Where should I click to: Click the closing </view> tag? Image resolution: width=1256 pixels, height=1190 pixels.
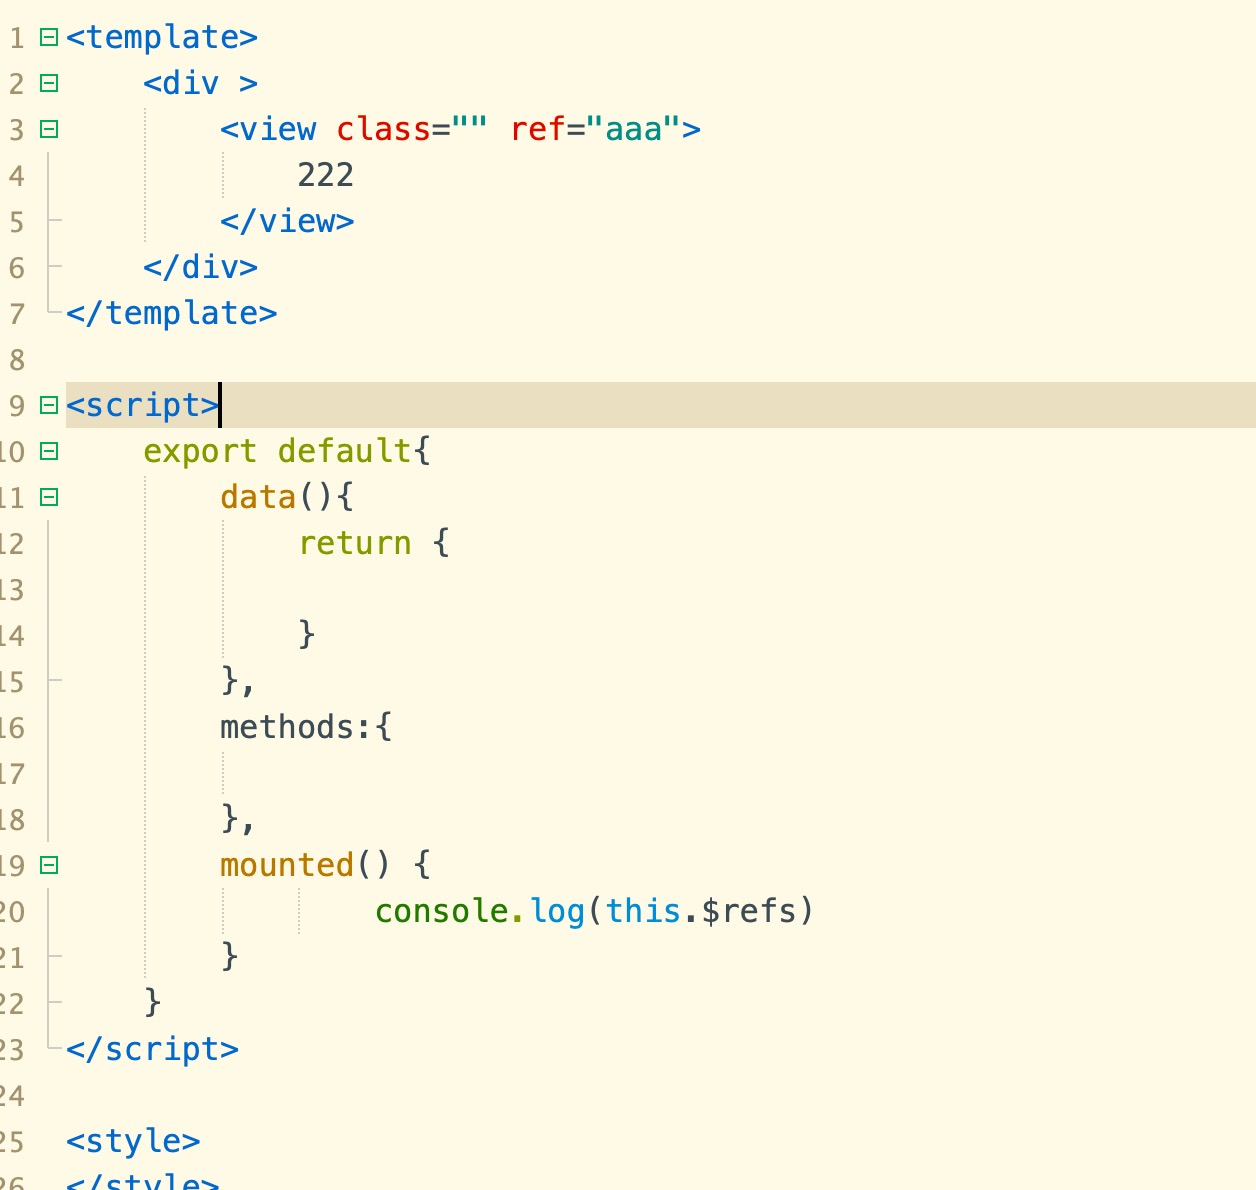pos(287,222)
